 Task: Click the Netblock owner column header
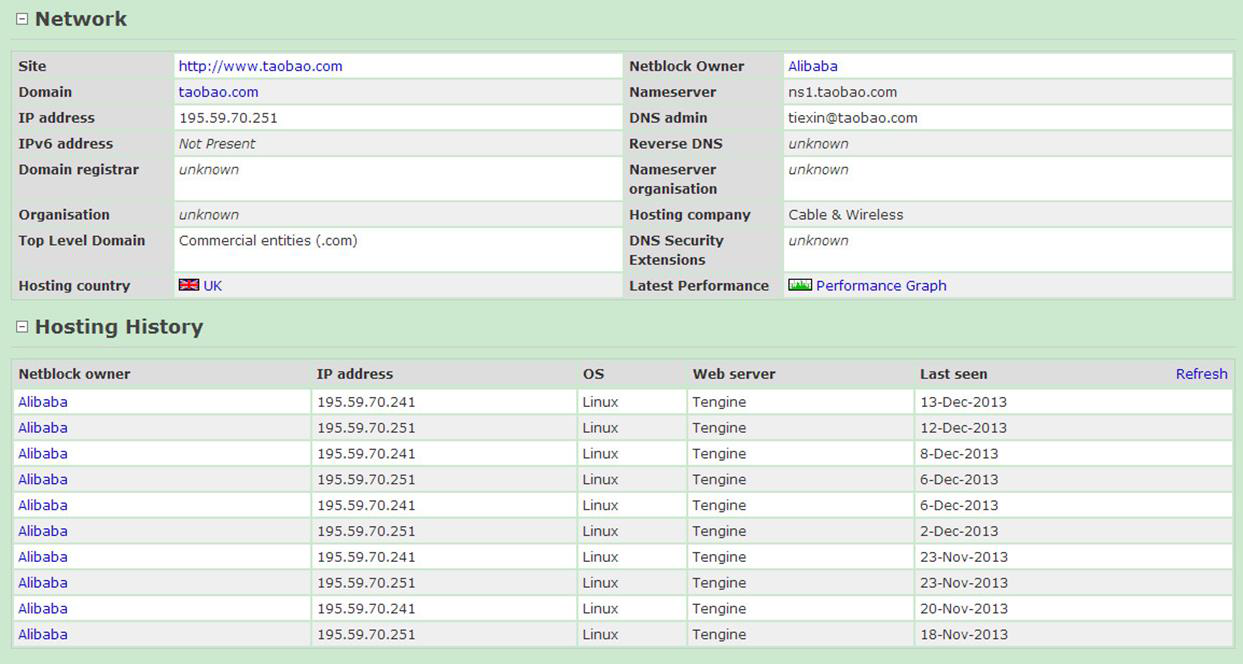[74, 374]
